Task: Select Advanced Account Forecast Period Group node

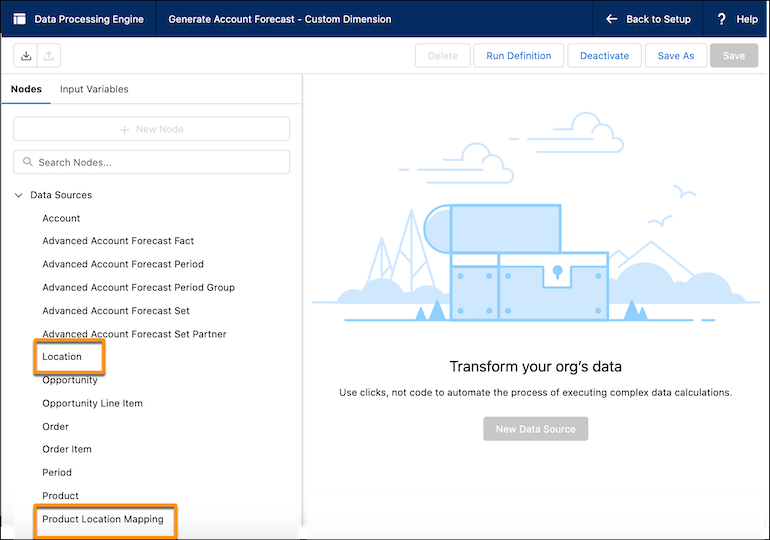Action: [x=138, y=287]
